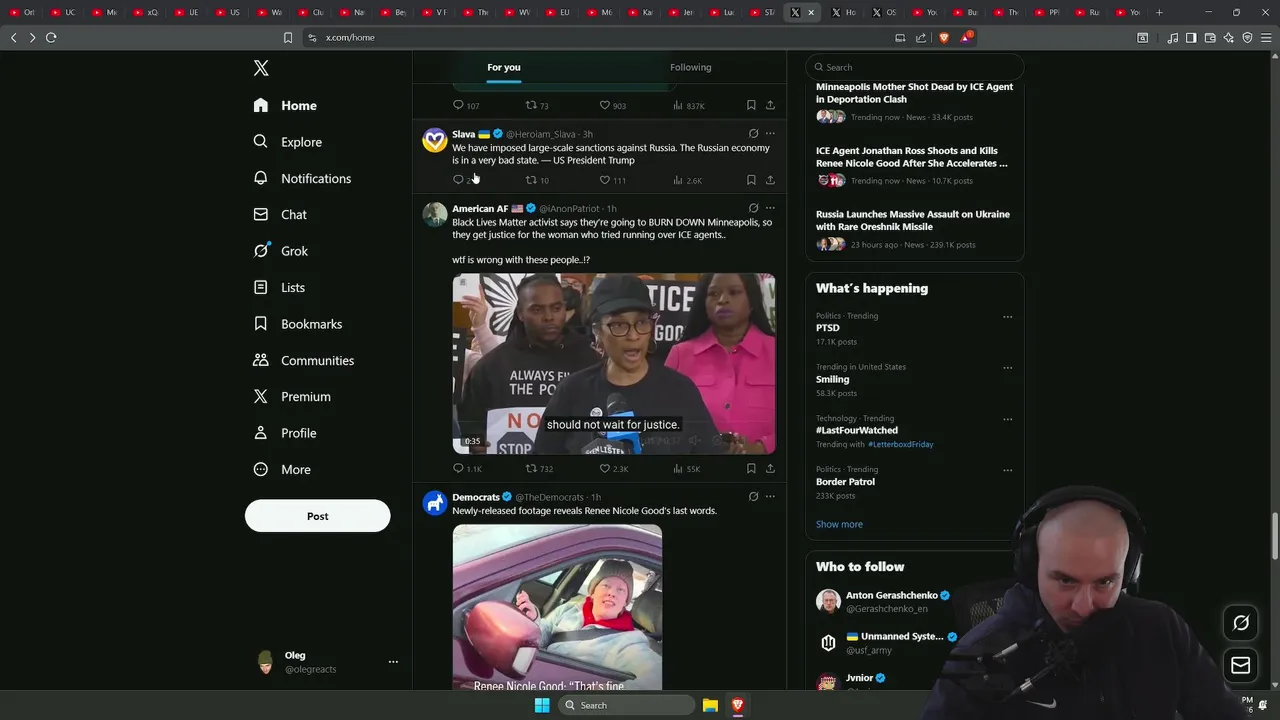Open Premium in the sidebar
The height and width of the screenshot is (720, 1280).
click(292, 396)
